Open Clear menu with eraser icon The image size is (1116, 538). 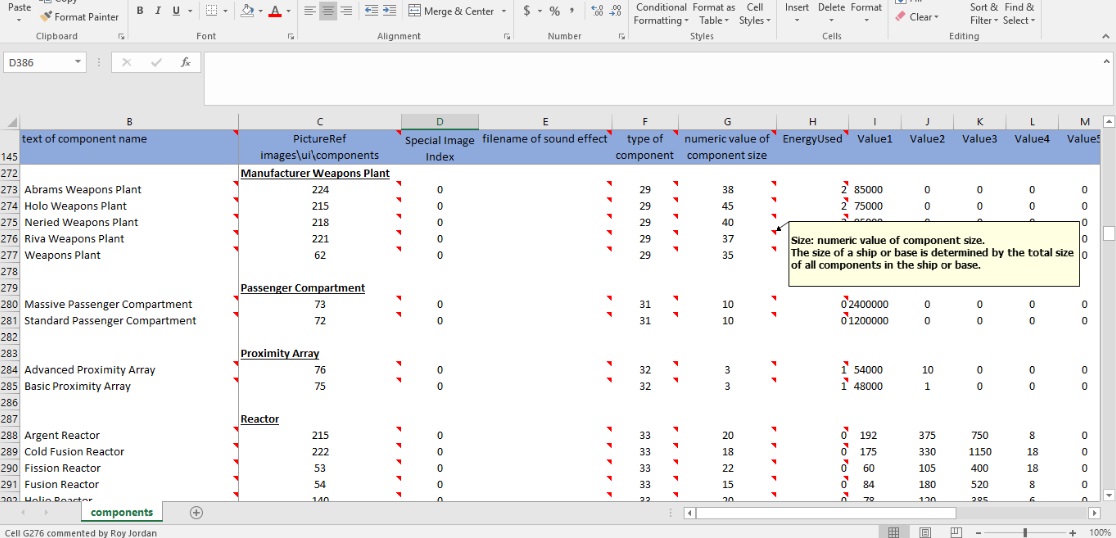tap(917, 16)
